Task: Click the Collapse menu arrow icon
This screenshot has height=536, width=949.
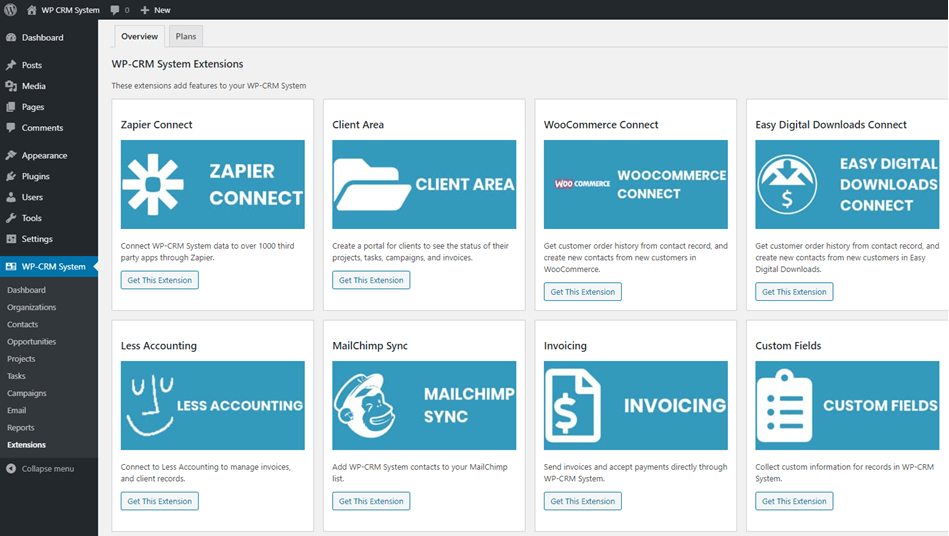Action: 11,469
